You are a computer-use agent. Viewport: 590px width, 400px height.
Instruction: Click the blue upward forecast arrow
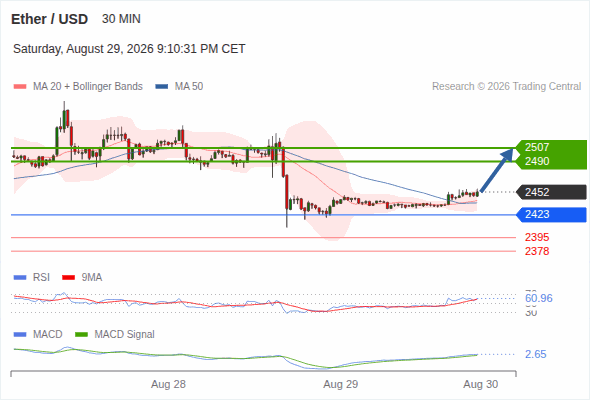(497, 170)
